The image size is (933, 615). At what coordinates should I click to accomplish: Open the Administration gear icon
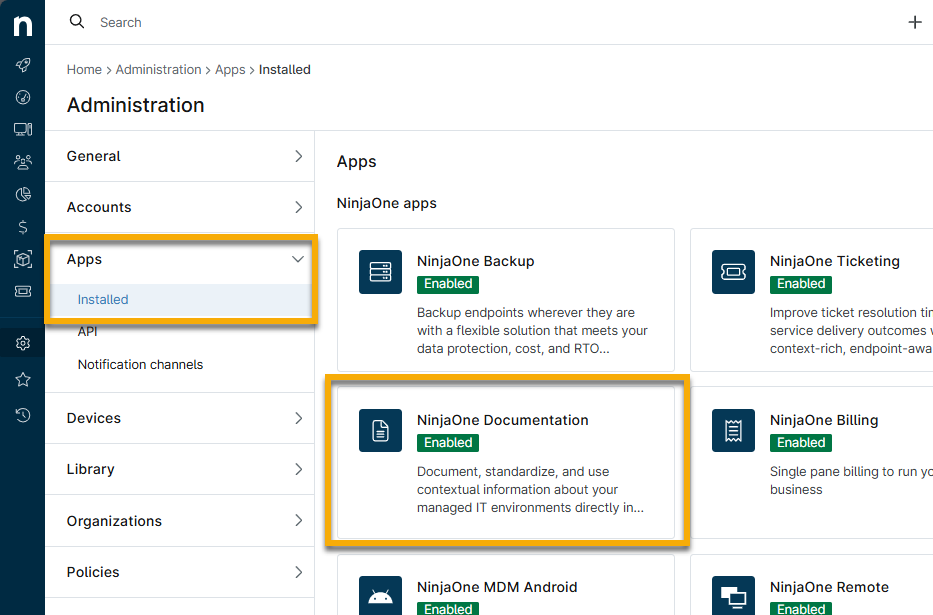point(23,343)
